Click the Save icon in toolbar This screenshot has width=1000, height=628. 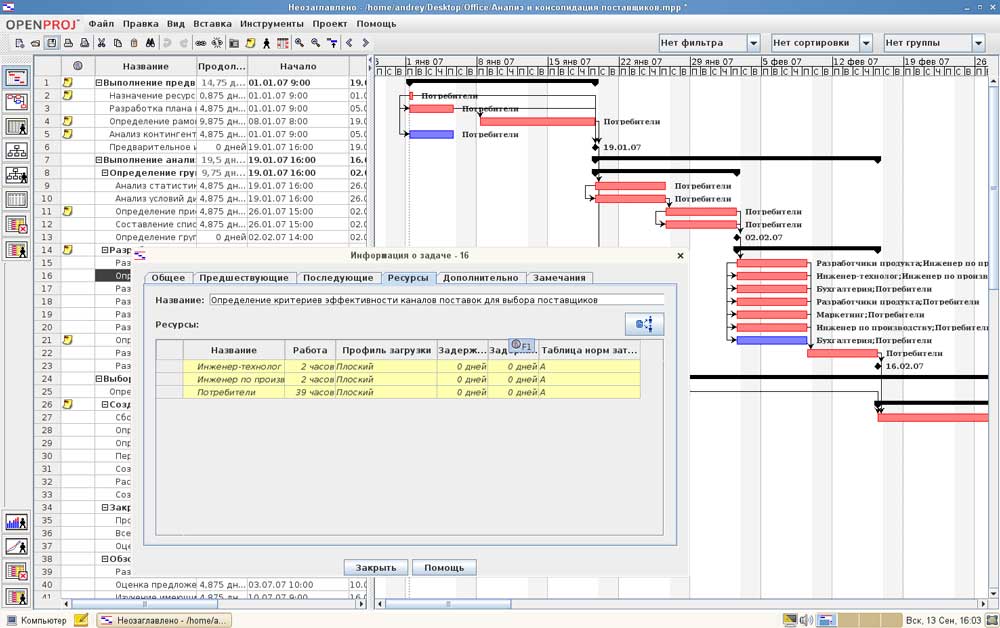pyautogui.click(x=52, y=43)
